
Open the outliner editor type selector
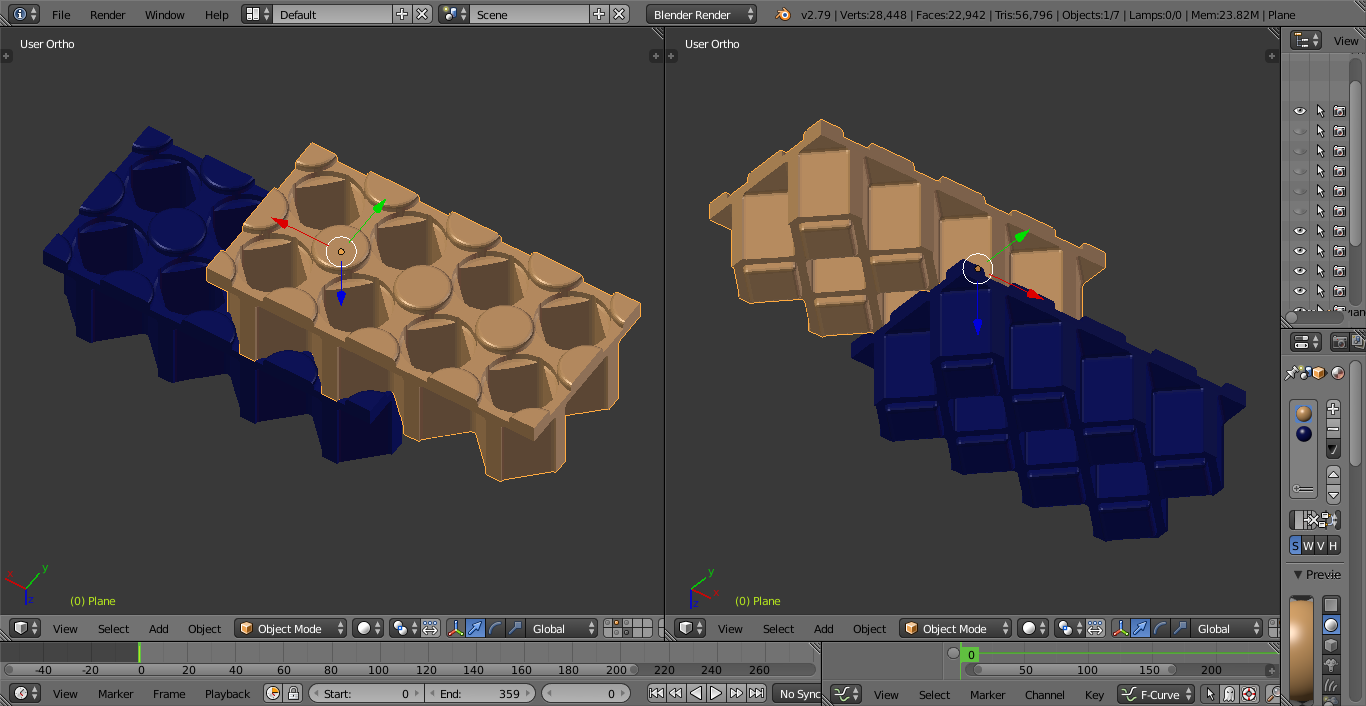[1306, 40]
